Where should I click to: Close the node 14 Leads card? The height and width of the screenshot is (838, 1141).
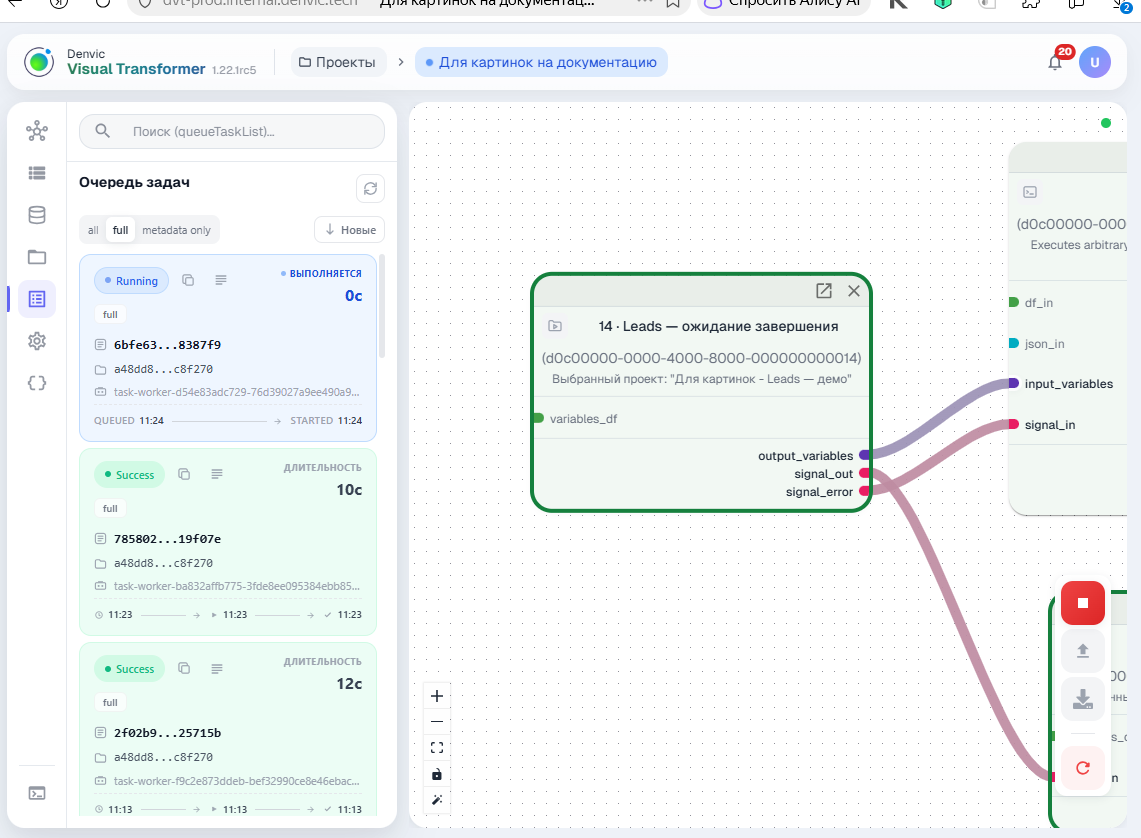[x=854, y=291]
